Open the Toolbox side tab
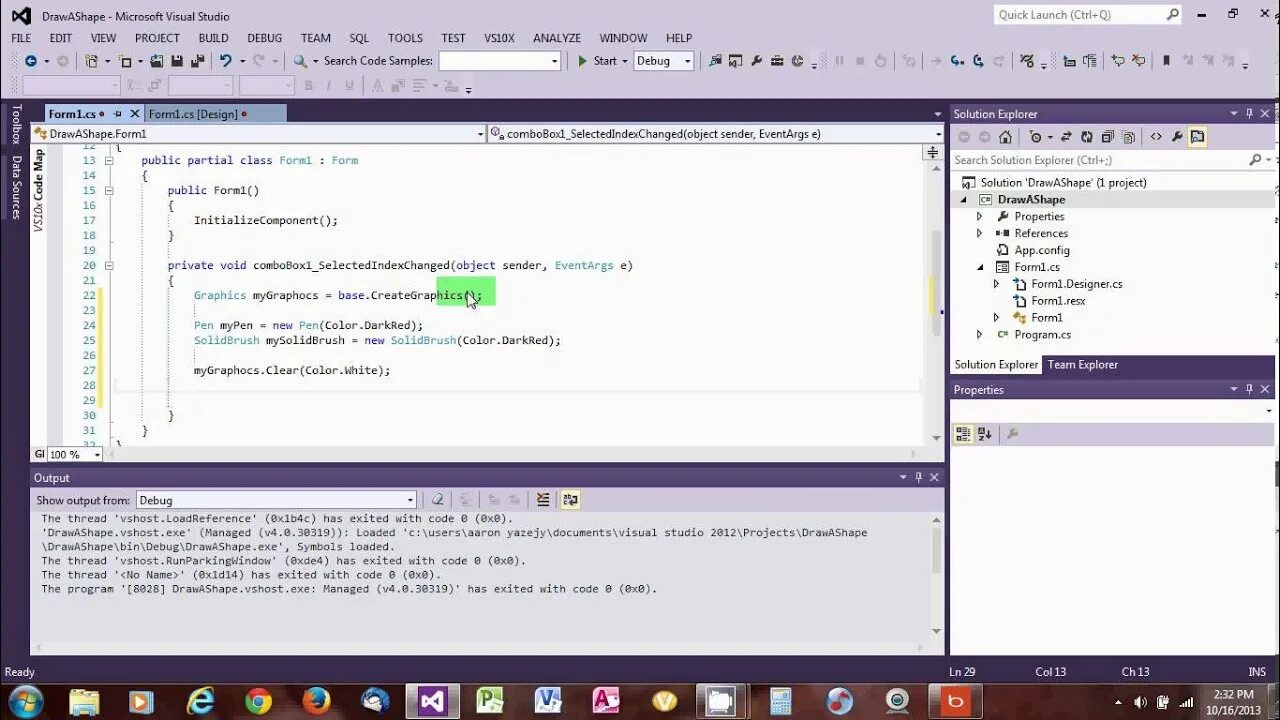 (x=15, y=125)
